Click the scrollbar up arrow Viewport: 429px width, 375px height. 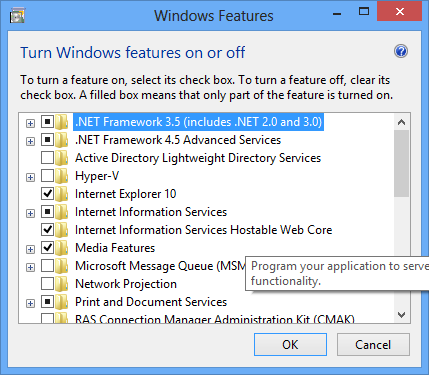click(402, 122)
